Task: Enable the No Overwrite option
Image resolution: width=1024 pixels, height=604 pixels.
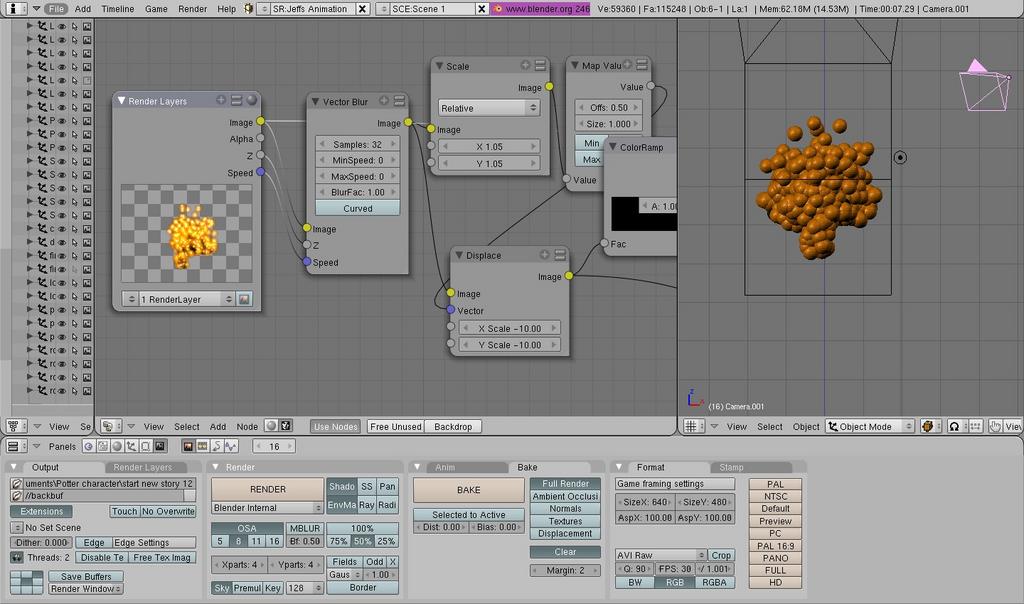Action: coord(168,511)
